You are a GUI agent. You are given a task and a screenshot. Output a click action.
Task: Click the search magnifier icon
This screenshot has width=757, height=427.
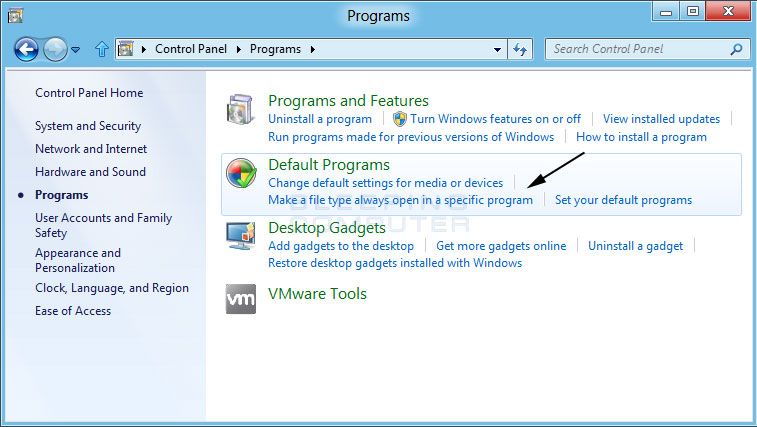click(x=736, y=49)
